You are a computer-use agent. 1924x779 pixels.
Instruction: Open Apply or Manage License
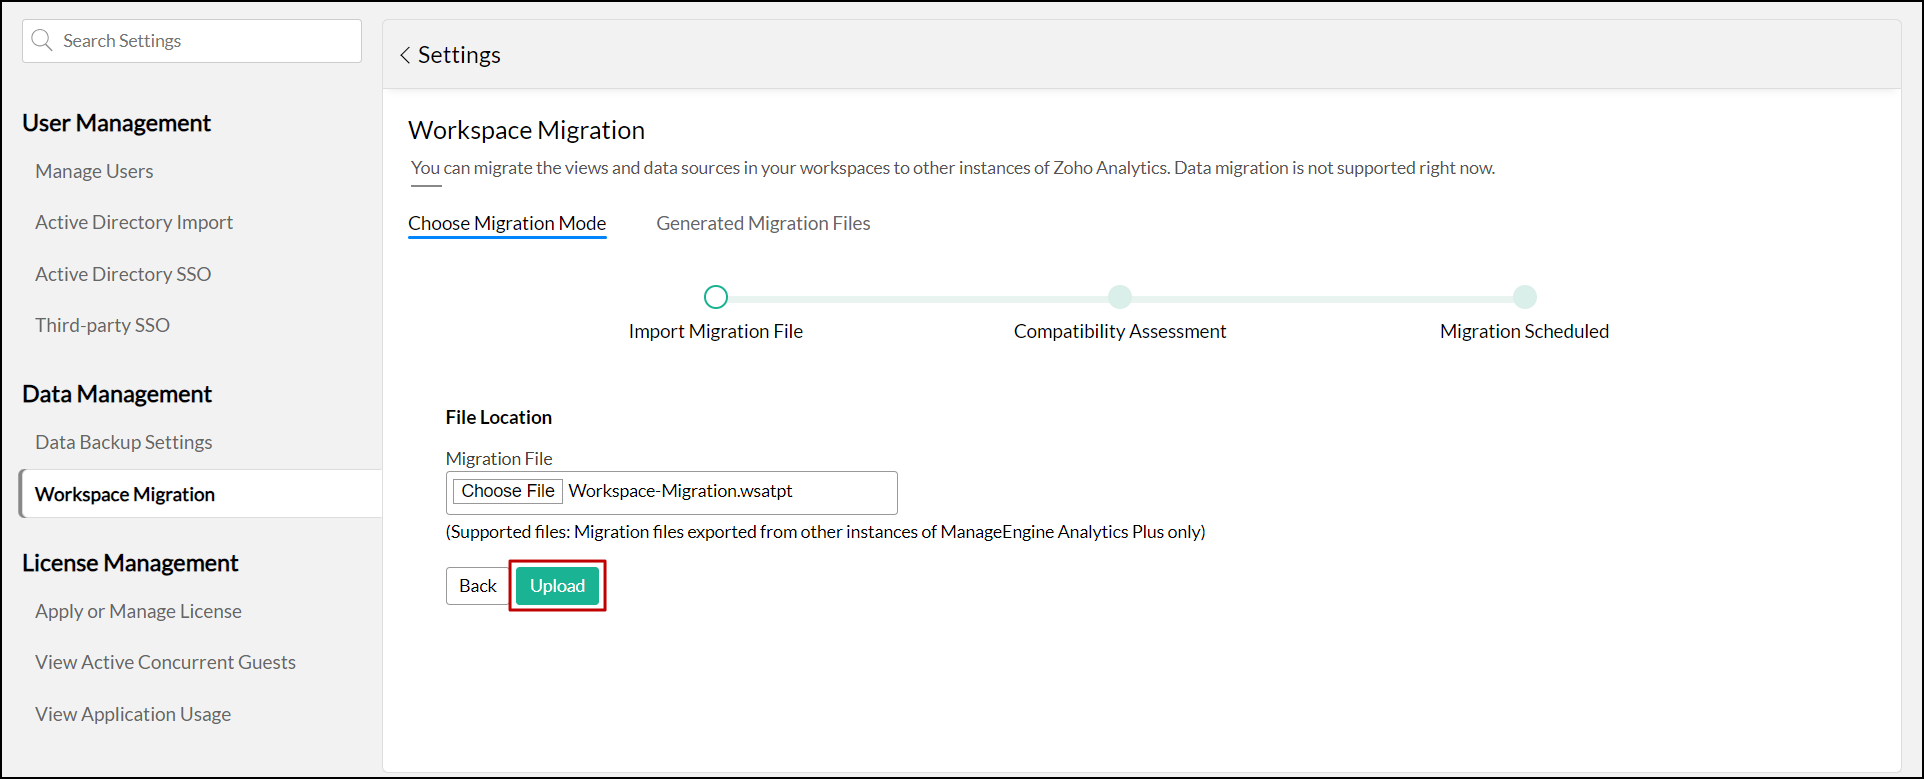pyautogui.click(x=138, y=611)
